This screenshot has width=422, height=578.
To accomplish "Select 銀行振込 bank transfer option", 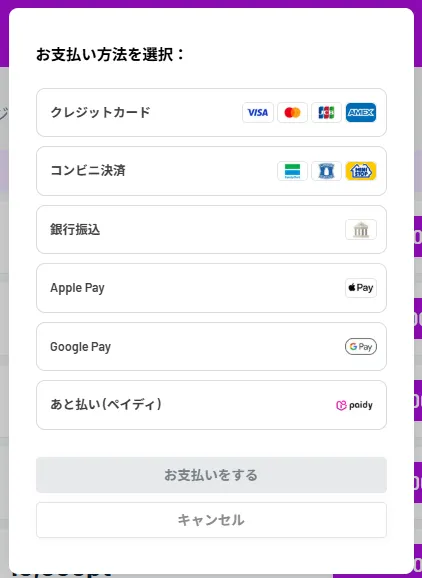I will point(211,230).
